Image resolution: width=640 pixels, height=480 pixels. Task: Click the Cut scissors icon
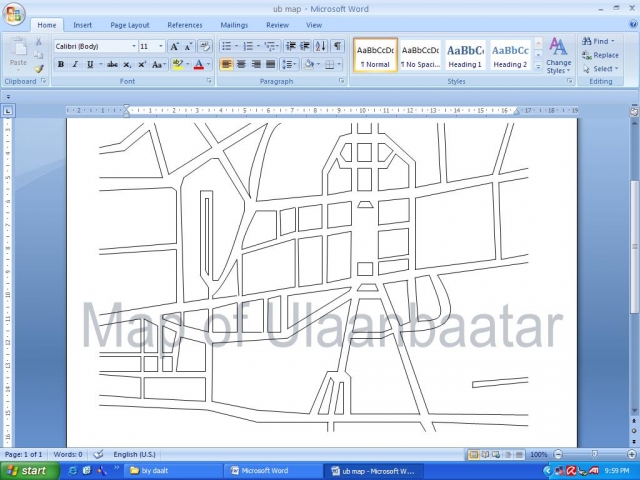click(38, 42)
